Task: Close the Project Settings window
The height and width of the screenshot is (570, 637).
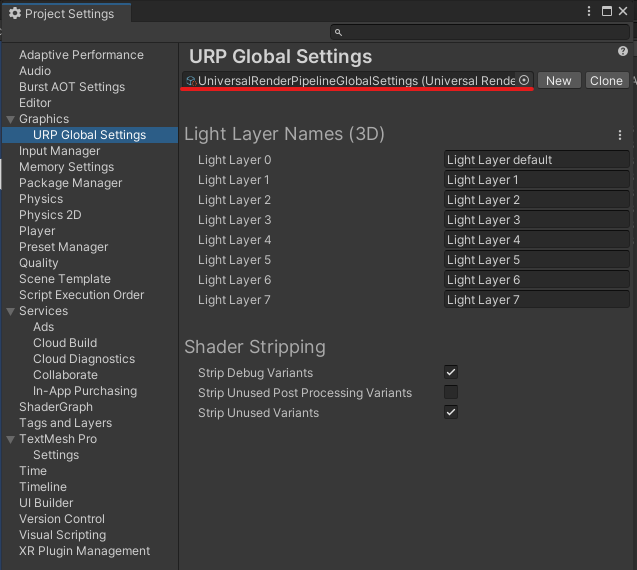Action: 623,11
